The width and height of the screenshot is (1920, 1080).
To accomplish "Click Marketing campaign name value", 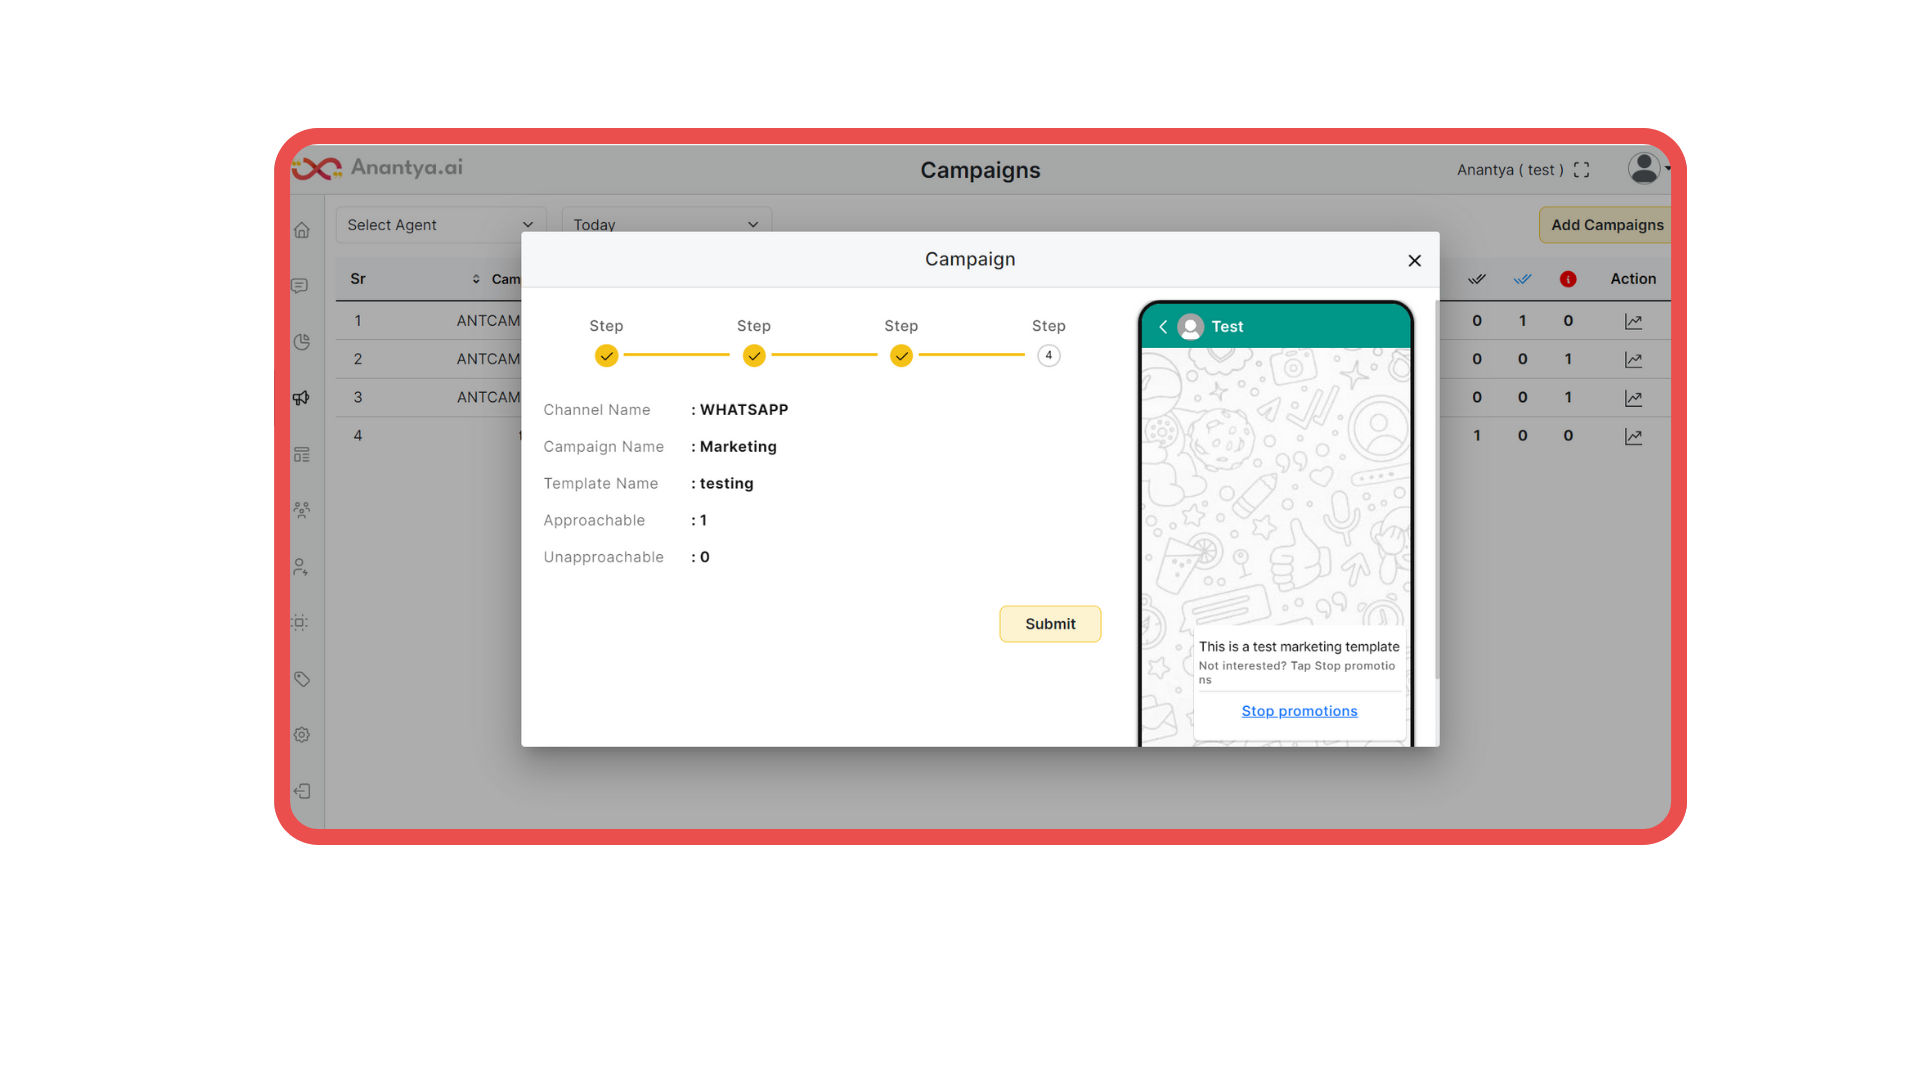I will coord(738,447).
